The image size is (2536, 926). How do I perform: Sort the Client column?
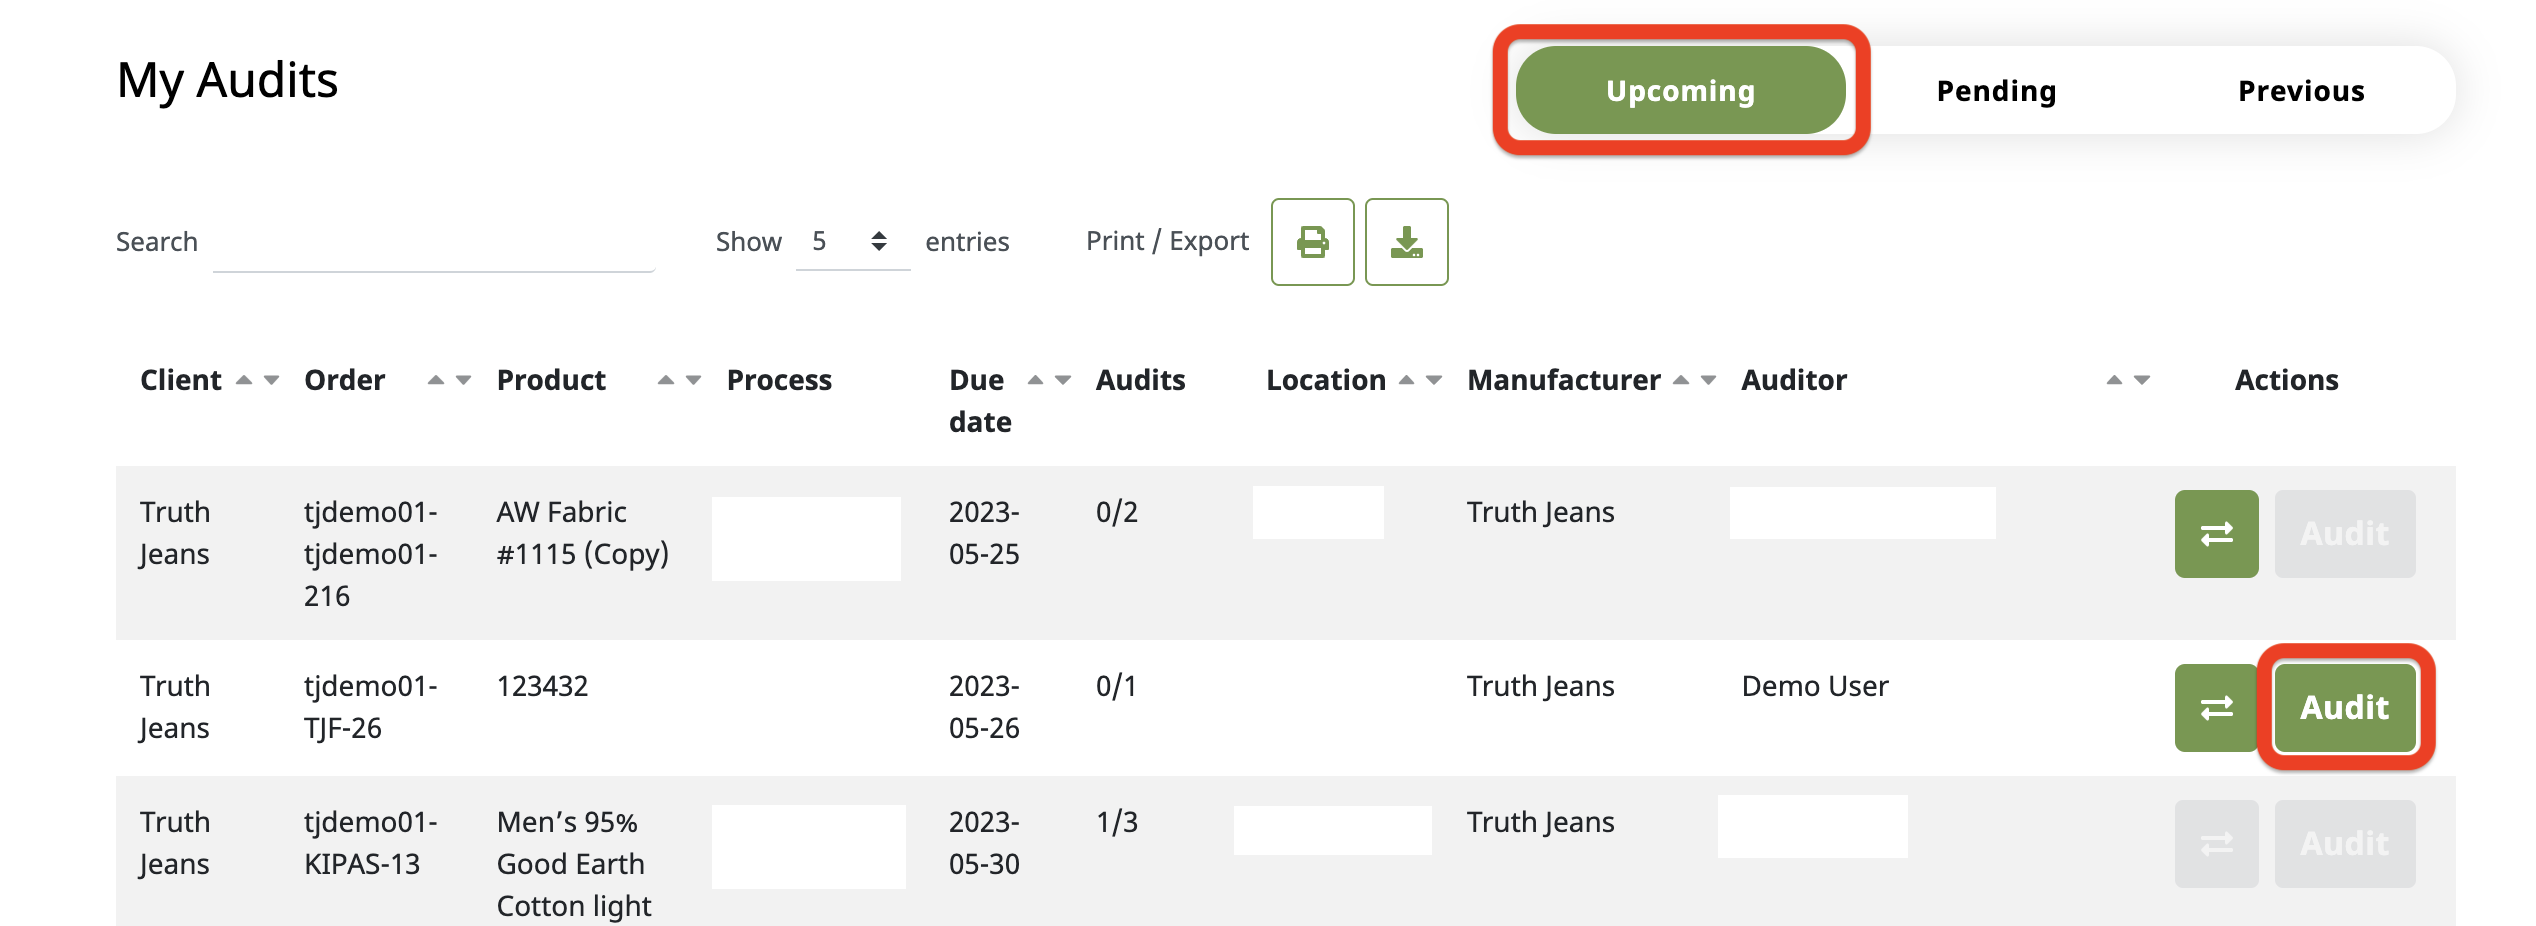pyautogui.click(x=257, y=380)
